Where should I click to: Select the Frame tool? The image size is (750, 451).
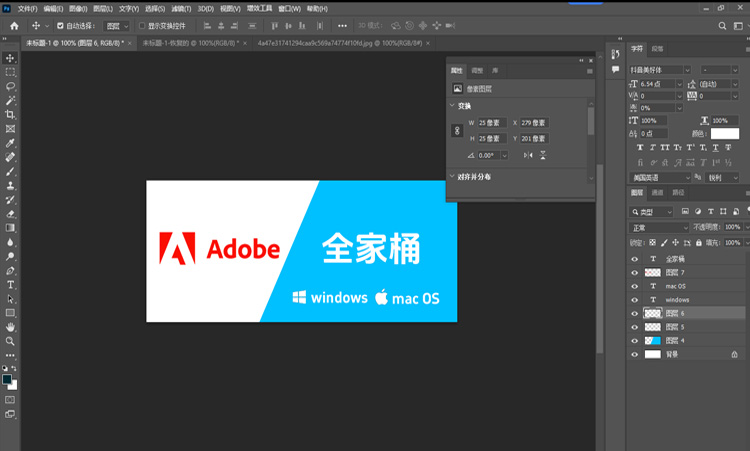click(10, 129)
